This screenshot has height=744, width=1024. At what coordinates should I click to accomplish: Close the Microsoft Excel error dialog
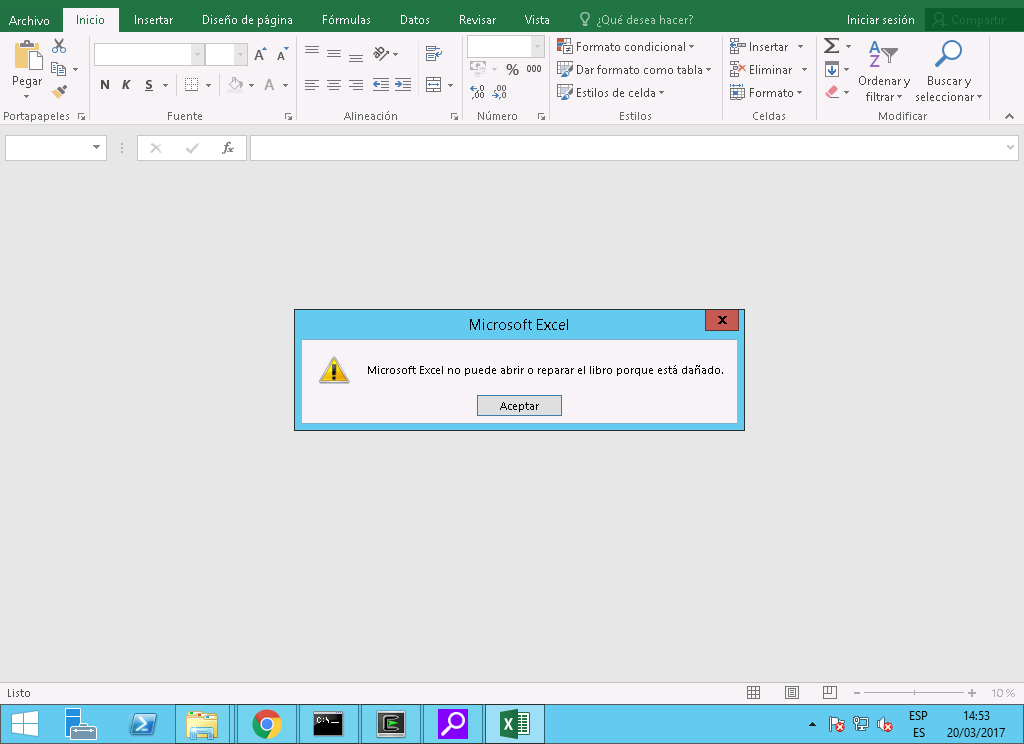tap(722, 320)
